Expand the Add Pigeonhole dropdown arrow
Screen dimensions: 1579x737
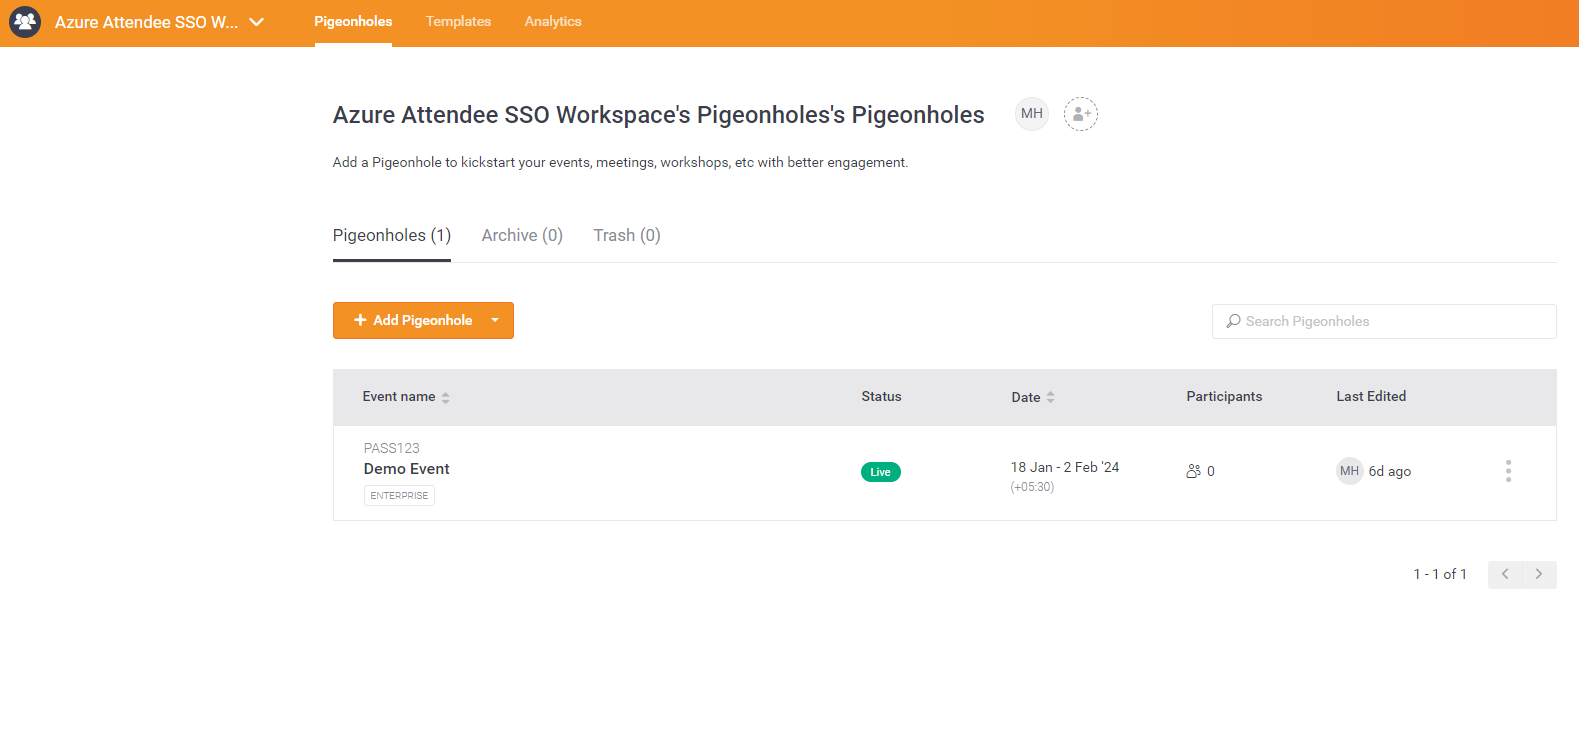point(495,320)
